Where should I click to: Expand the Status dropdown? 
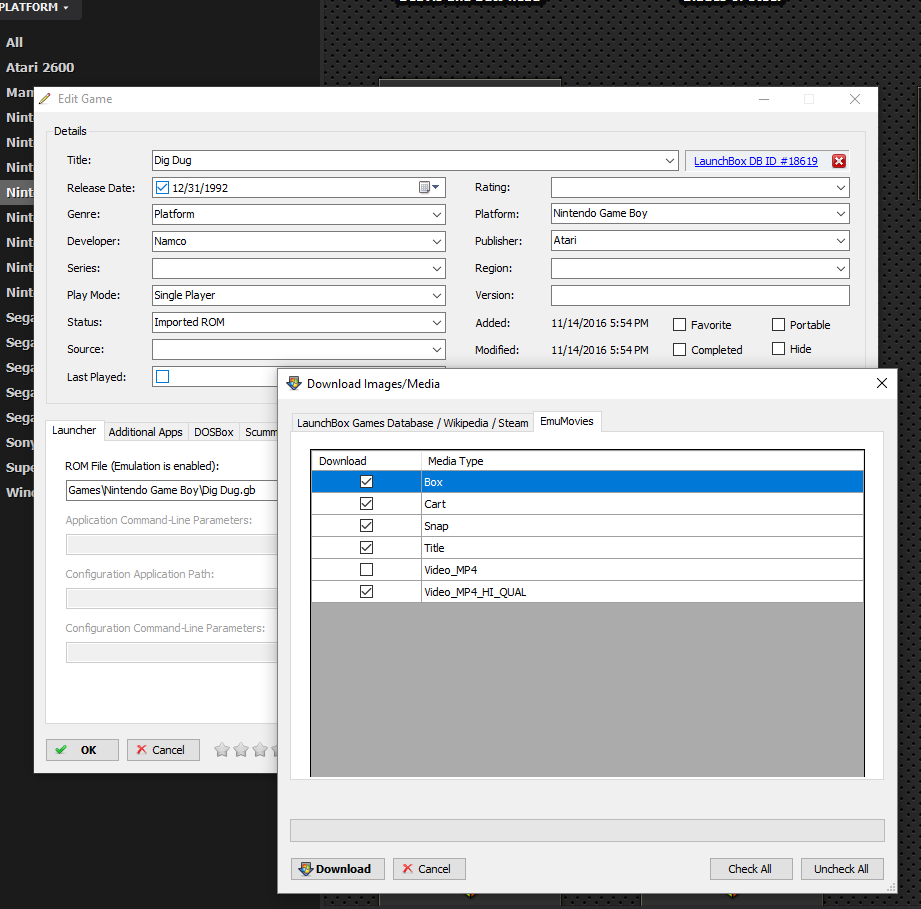(436, 322)
